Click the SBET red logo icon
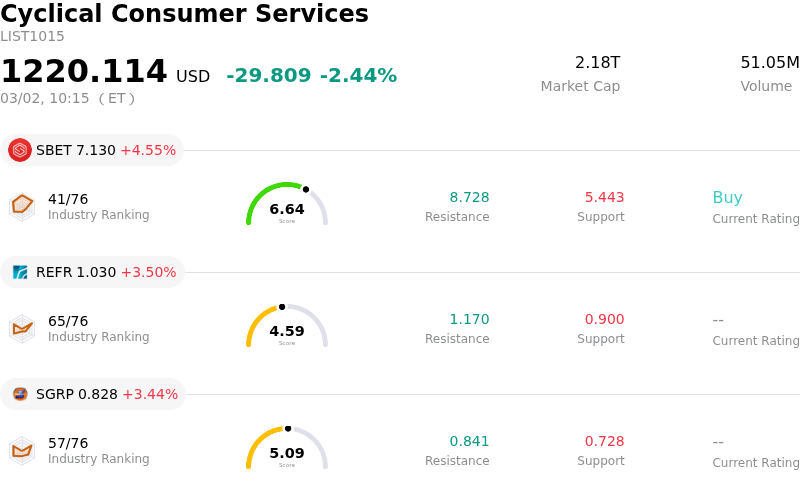Screen dimensions: 800x488 click(x=20, y=150)
